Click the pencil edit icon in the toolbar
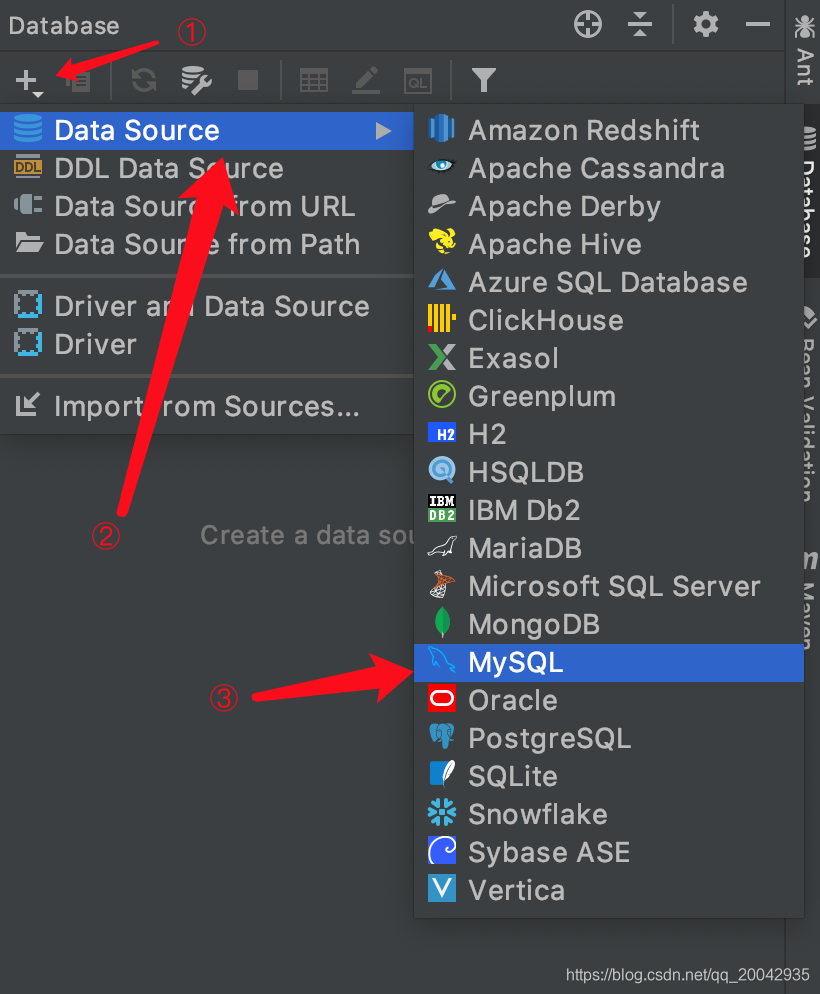 click(367, 80)
